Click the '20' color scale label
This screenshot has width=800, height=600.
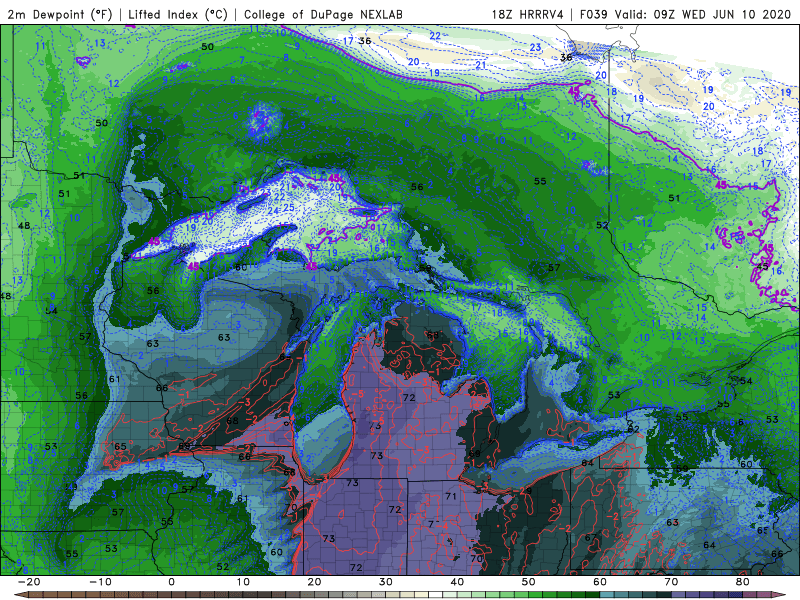pos(314,582)
